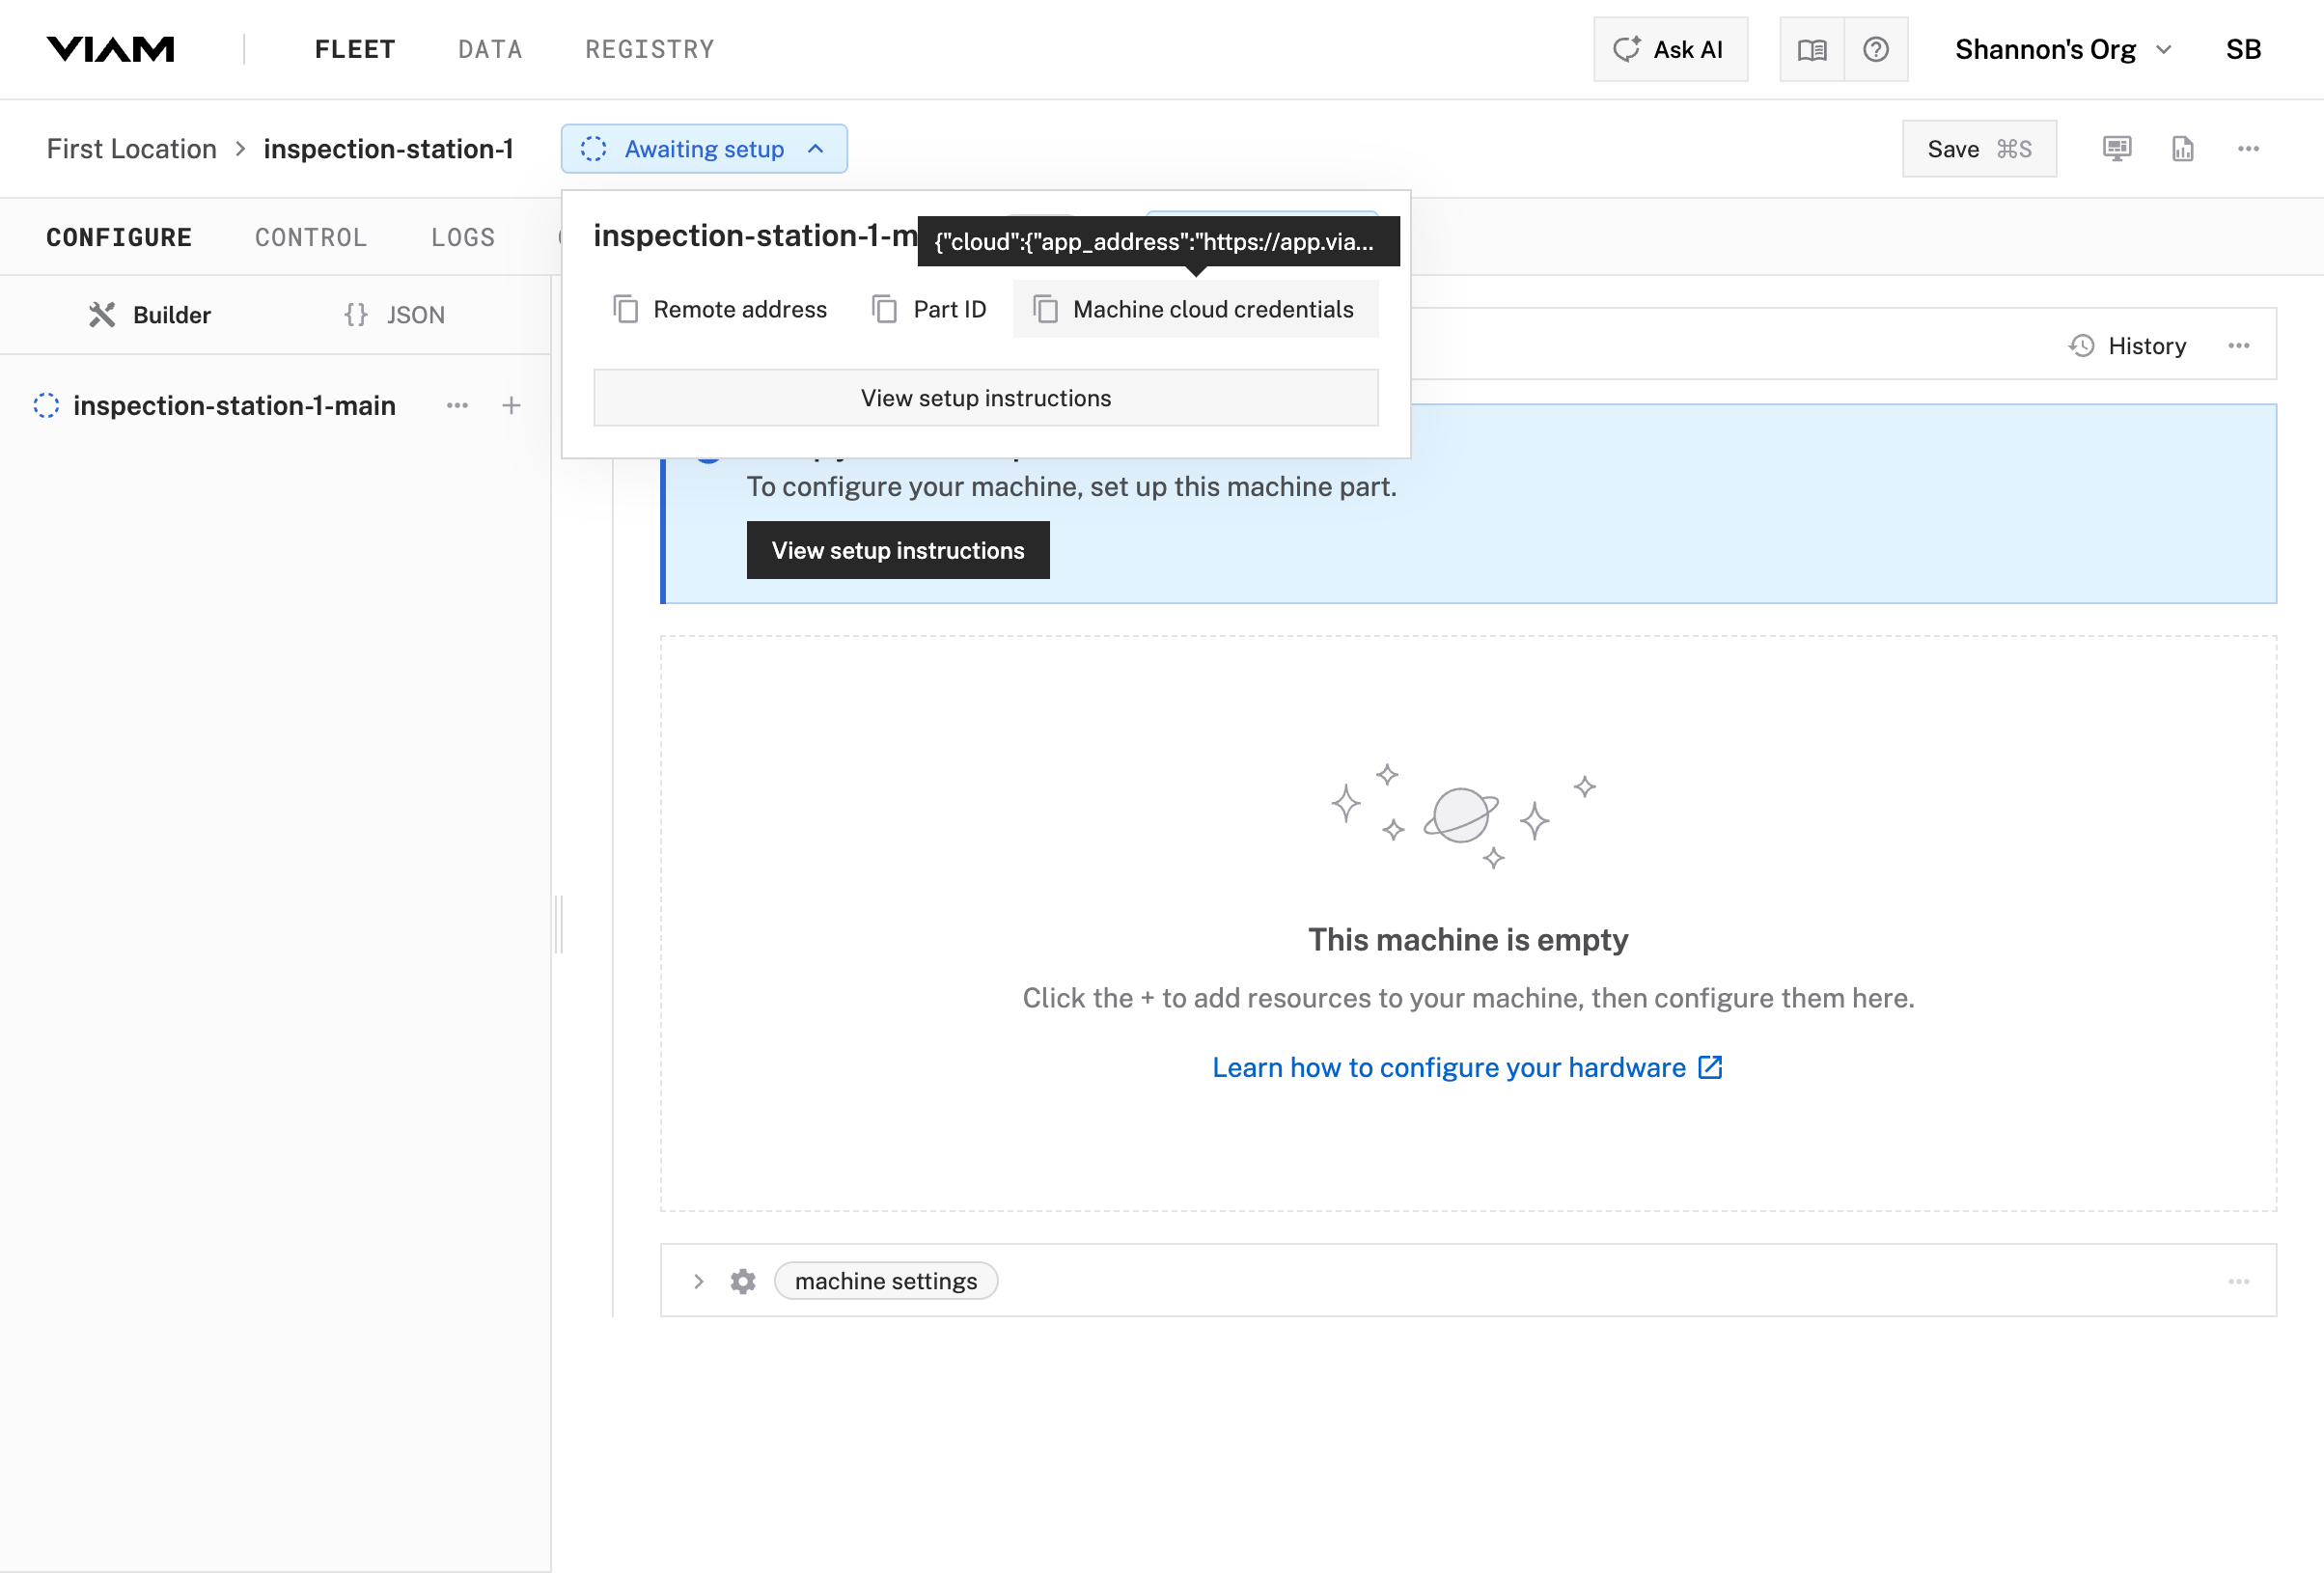Image resolution: width=2324 pixels, height=1573 pixels.
Task: Switch to the JSON view
Action: tap(393, 314)
